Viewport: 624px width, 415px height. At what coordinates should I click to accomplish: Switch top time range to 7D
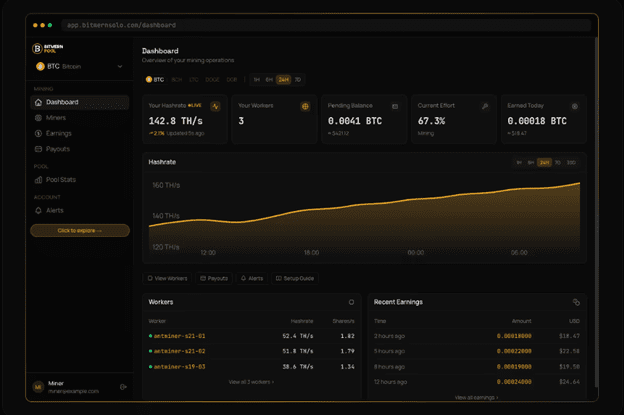coord(298,79)
